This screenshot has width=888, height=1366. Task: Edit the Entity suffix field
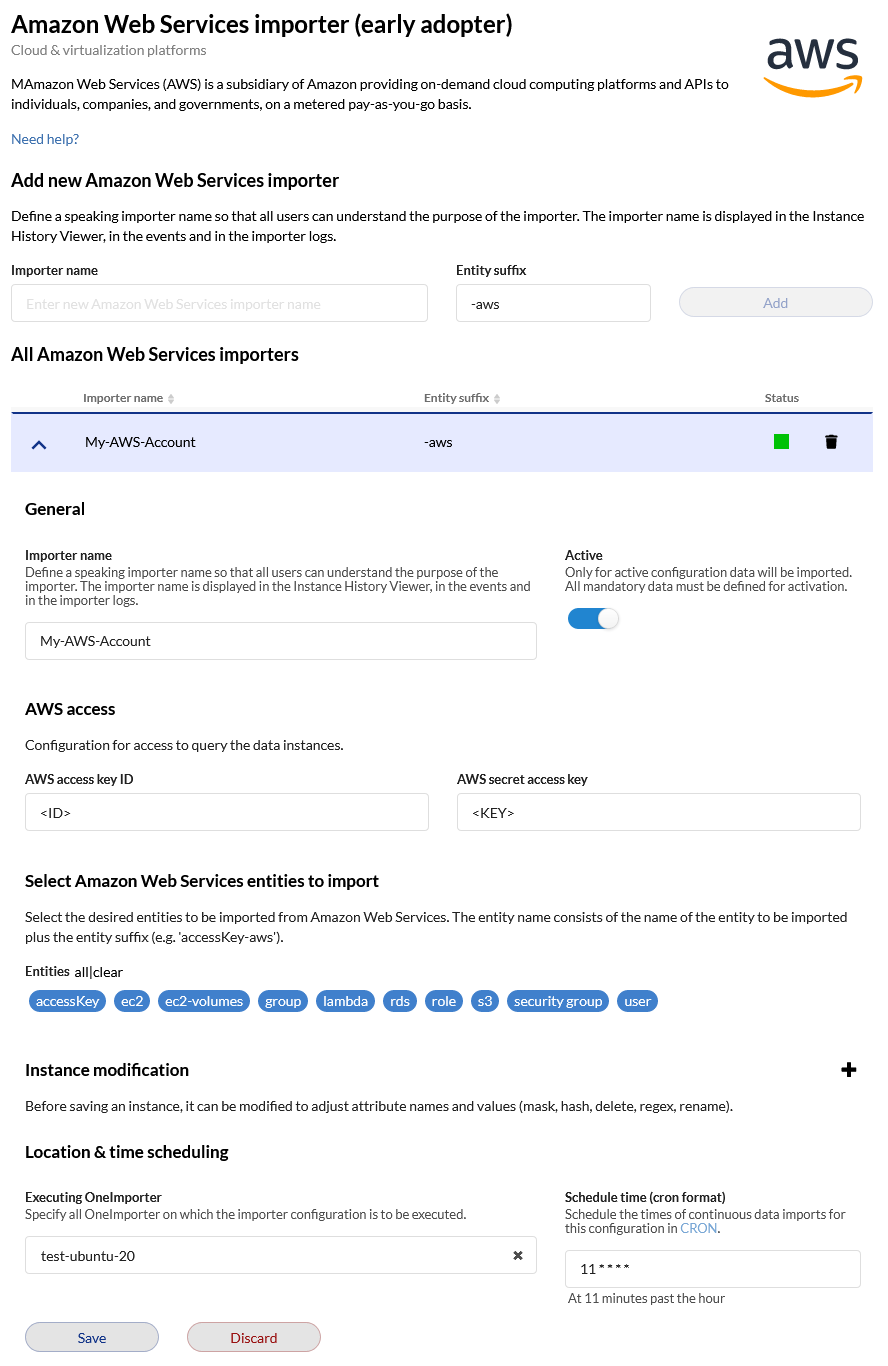553,304
